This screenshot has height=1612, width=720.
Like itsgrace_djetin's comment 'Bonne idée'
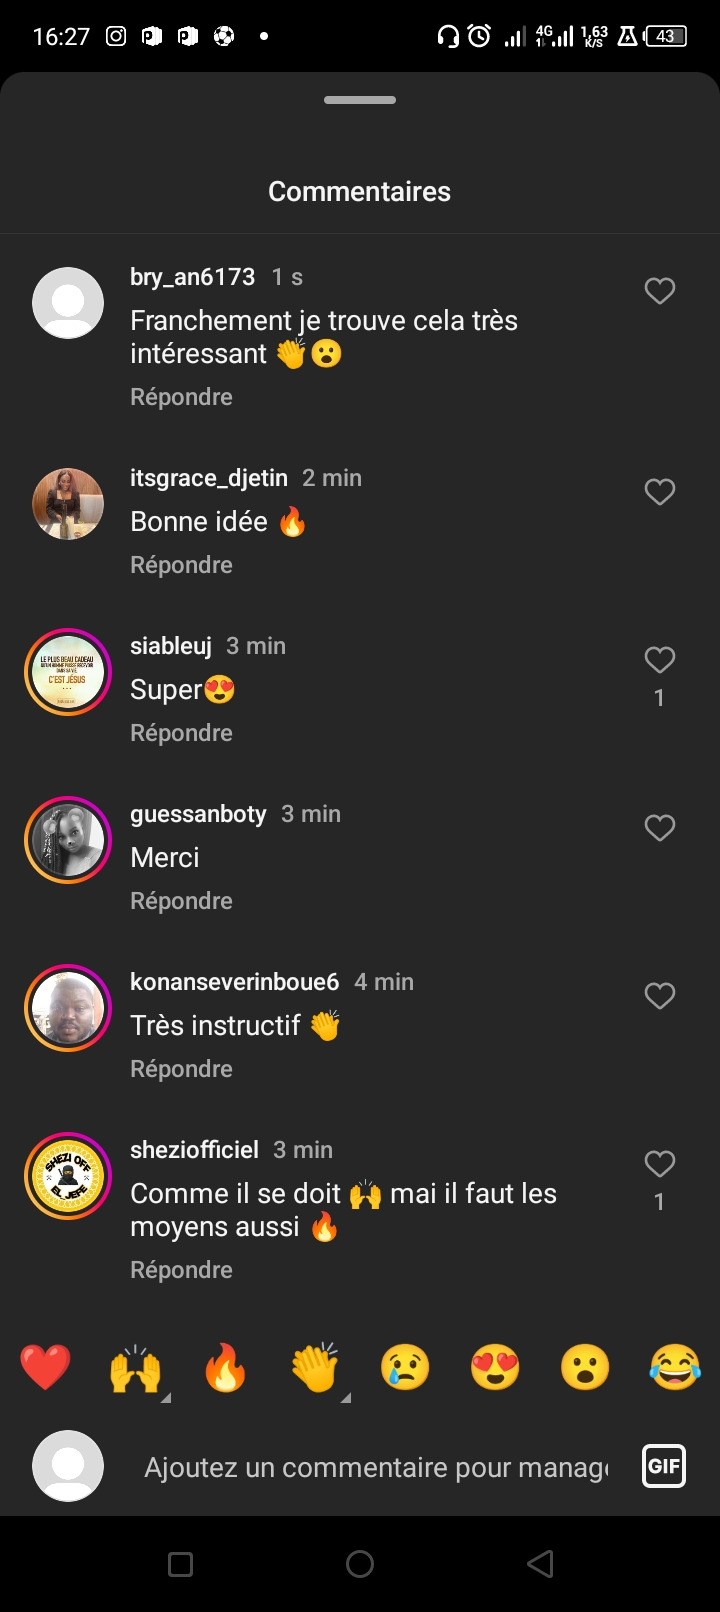(x=659, y=492)
